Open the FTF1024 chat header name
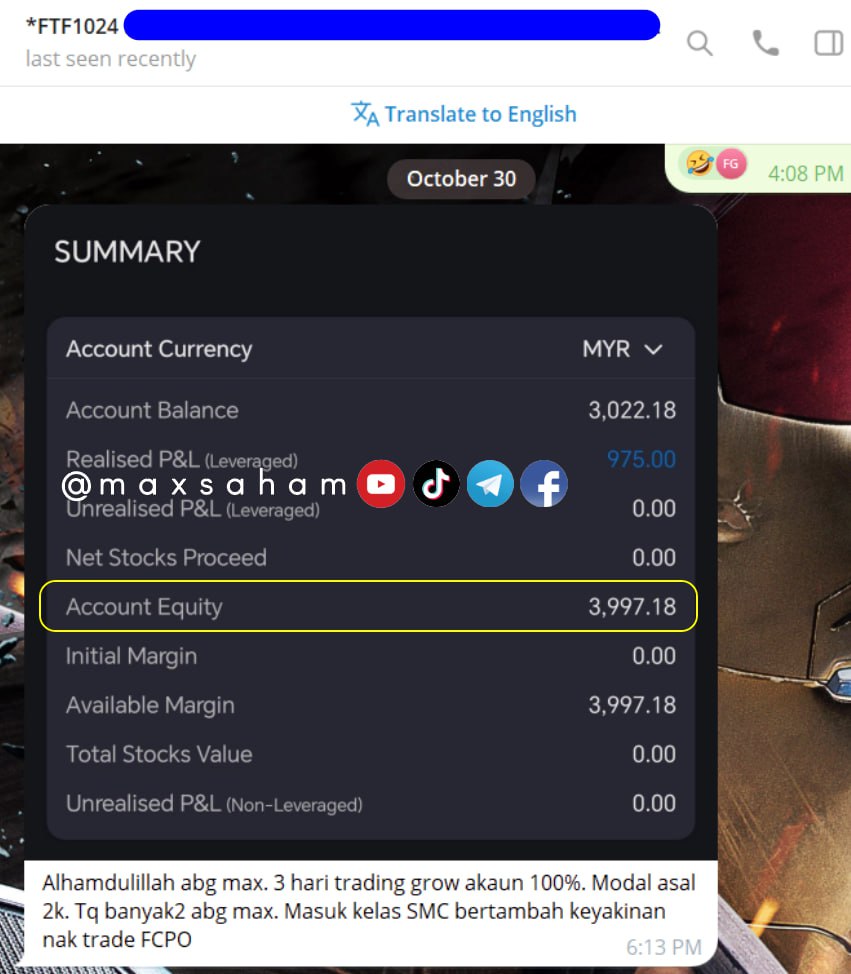This screenshot has width=851, height=974. [72, 27]
